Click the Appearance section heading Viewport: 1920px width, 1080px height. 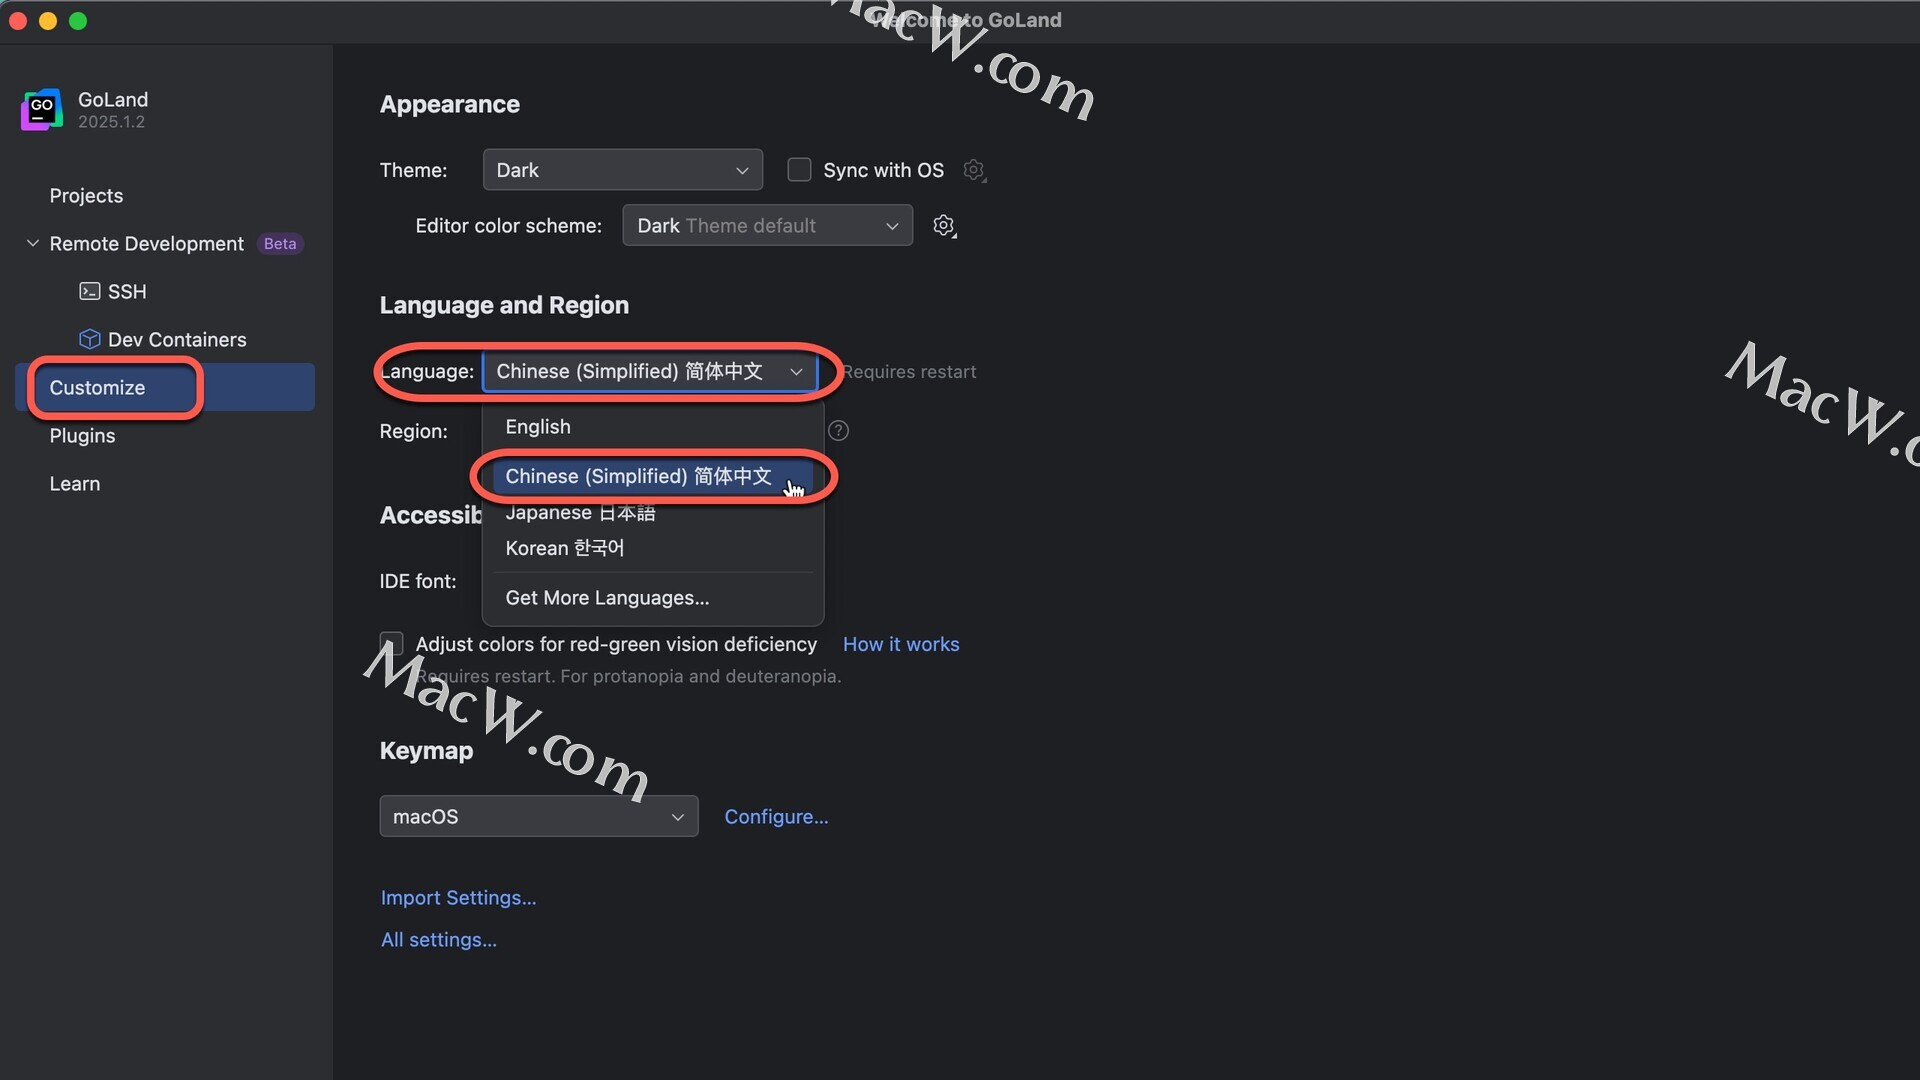[x=450, y=104]
